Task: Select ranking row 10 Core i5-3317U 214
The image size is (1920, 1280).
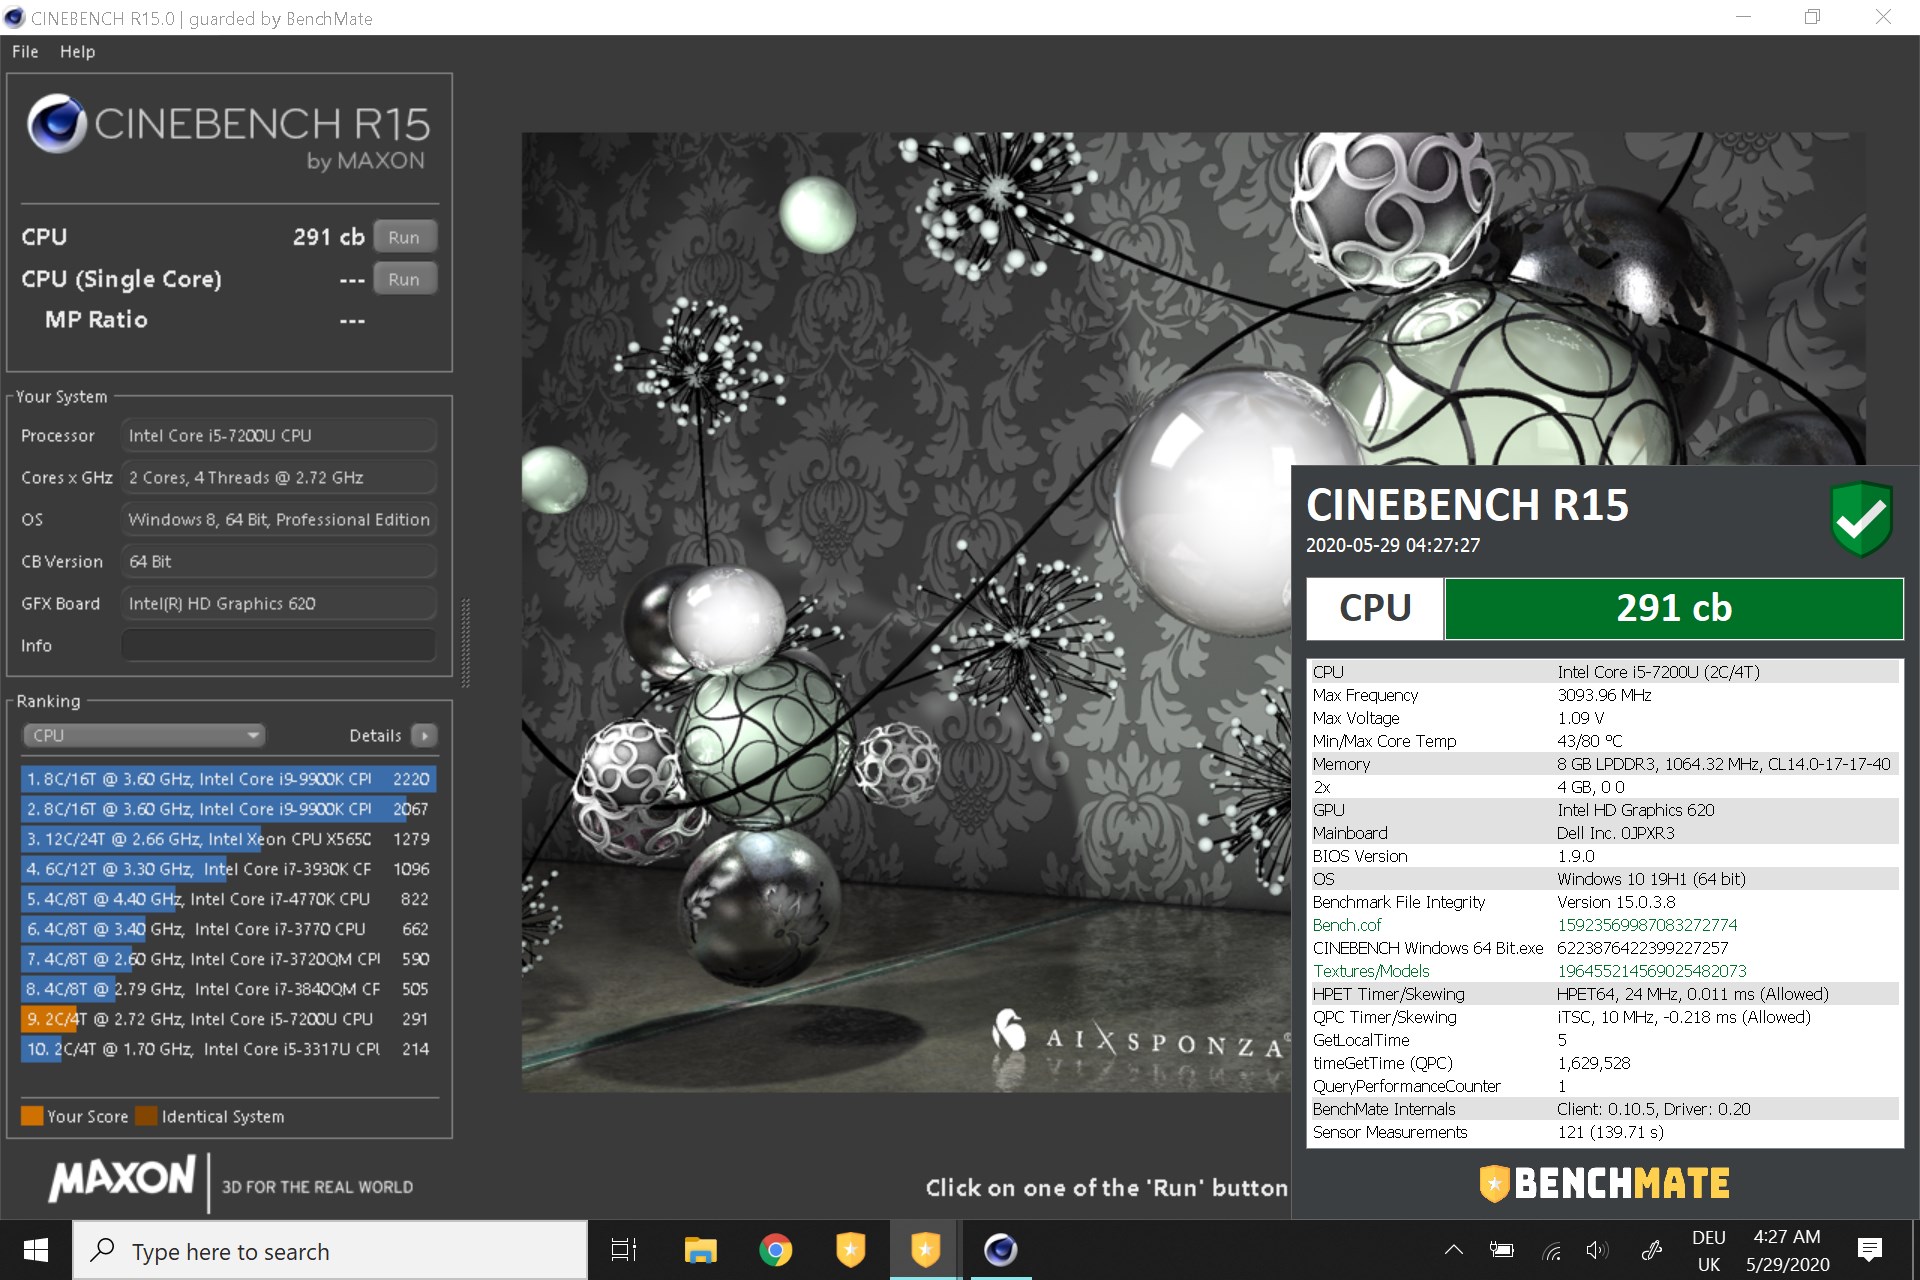Action: coord(228,1049)
